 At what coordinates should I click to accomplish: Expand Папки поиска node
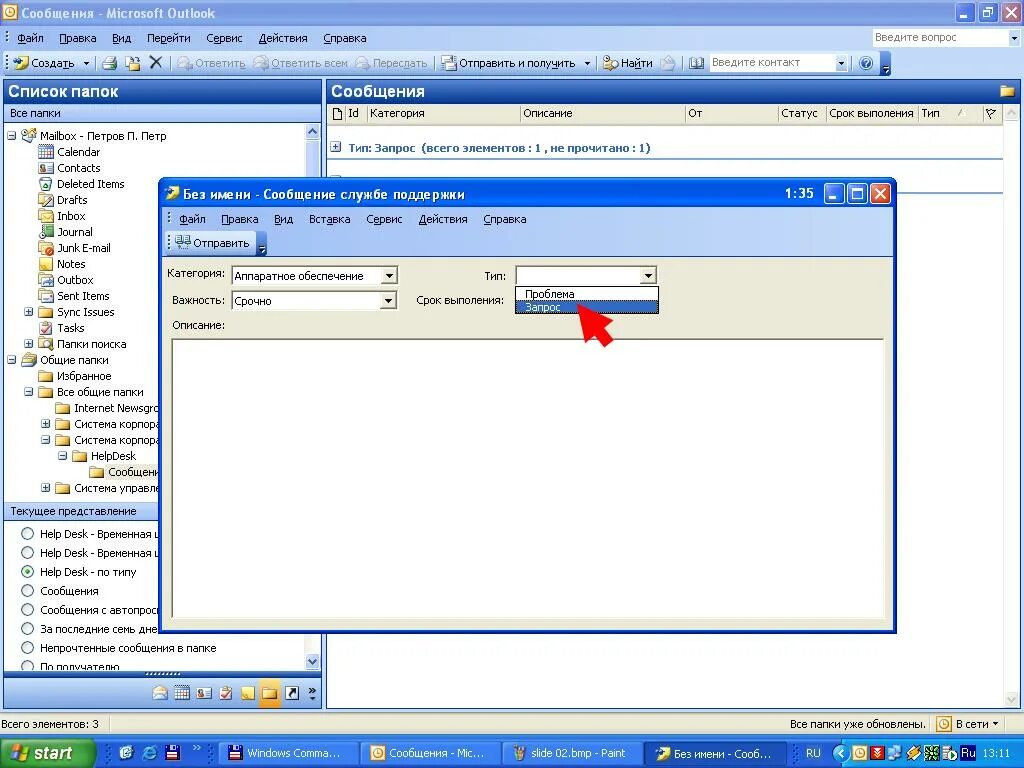tap(29, 344)
